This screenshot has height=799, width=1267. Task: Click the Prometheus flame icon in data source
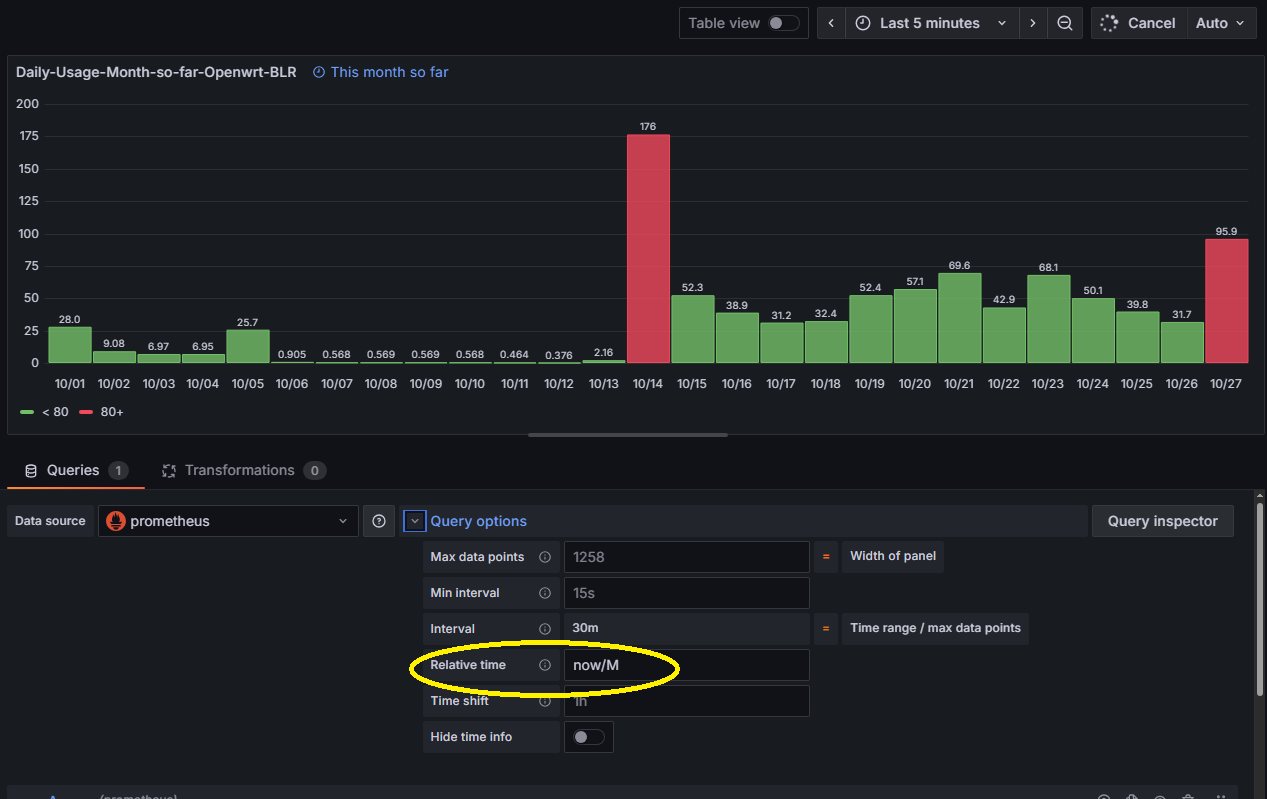[116, 521]
